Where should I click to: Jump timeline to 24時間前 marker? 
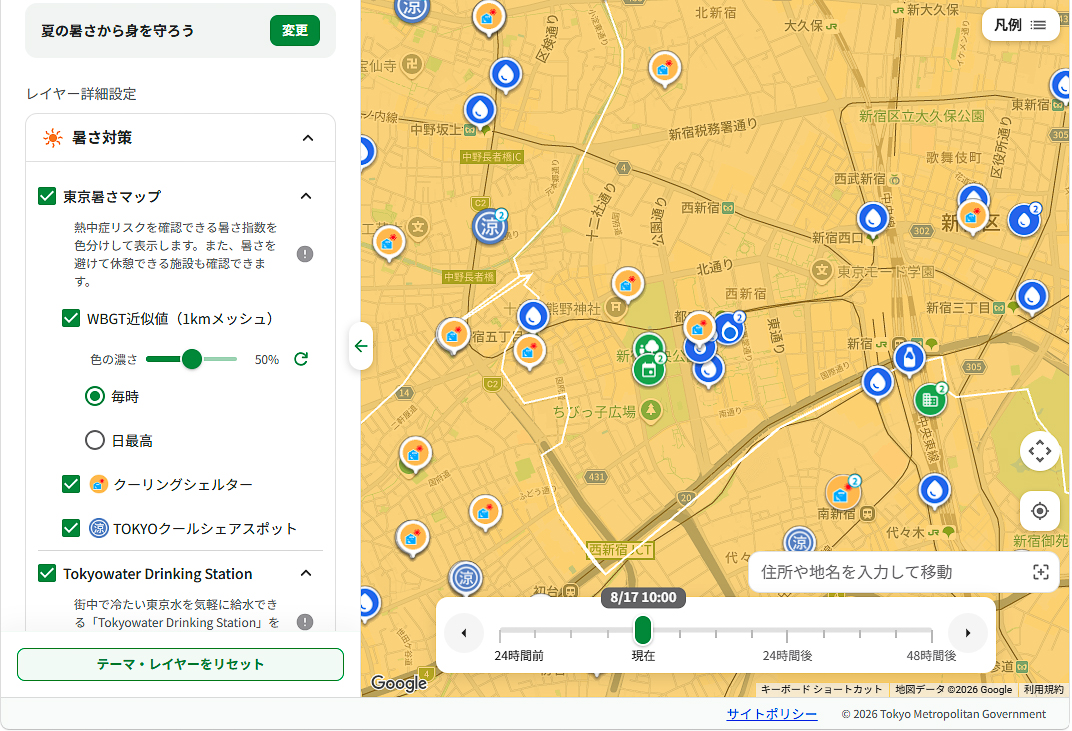[519, 655]
